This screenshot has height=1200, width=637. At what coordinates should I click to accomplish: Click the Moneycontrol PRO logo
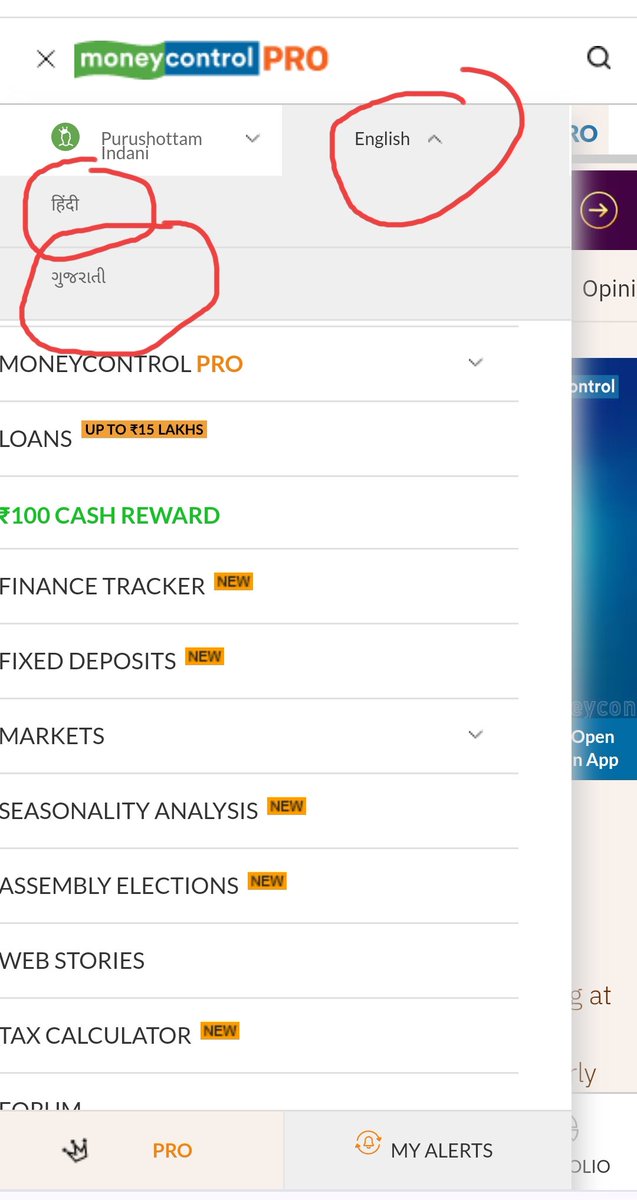[201, 59]
